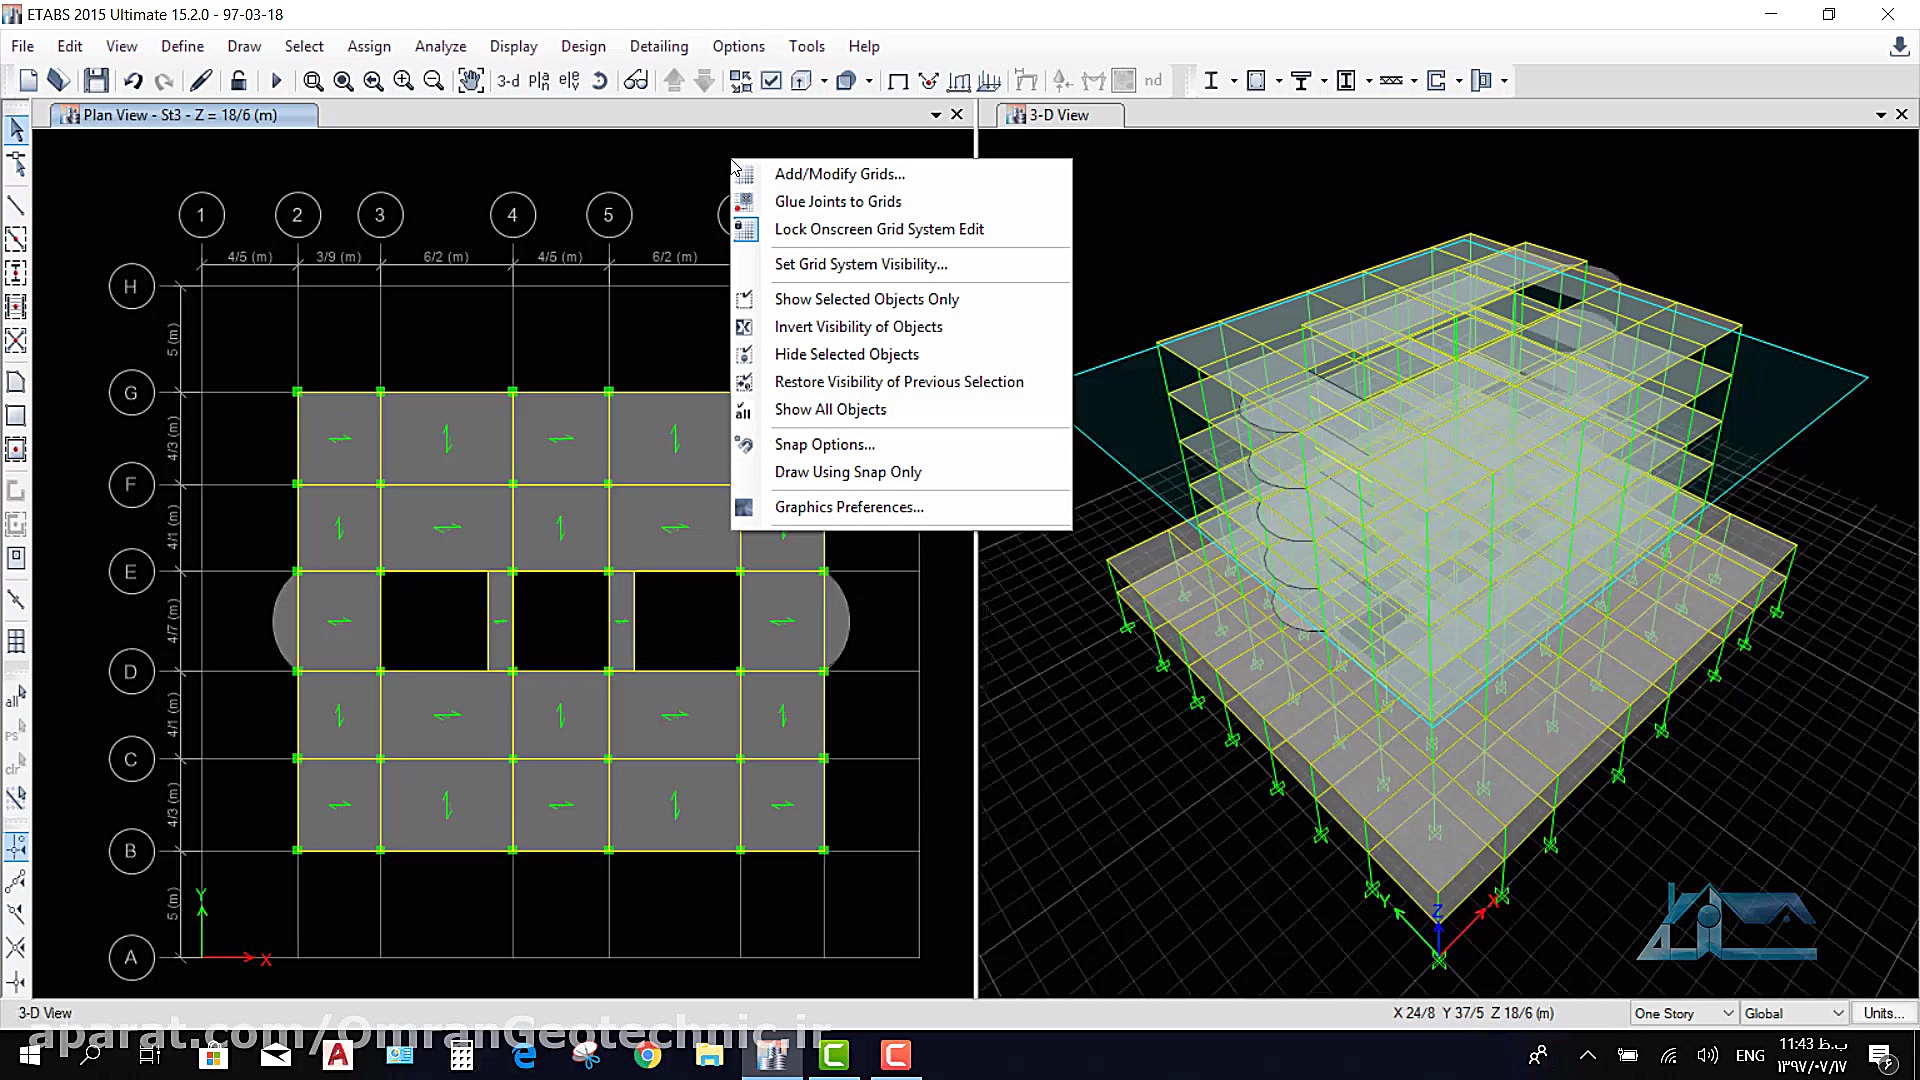Open the One Story dropdown
The height and width of the screenshot is (1080, 1920).
tap(1683, 1013)
